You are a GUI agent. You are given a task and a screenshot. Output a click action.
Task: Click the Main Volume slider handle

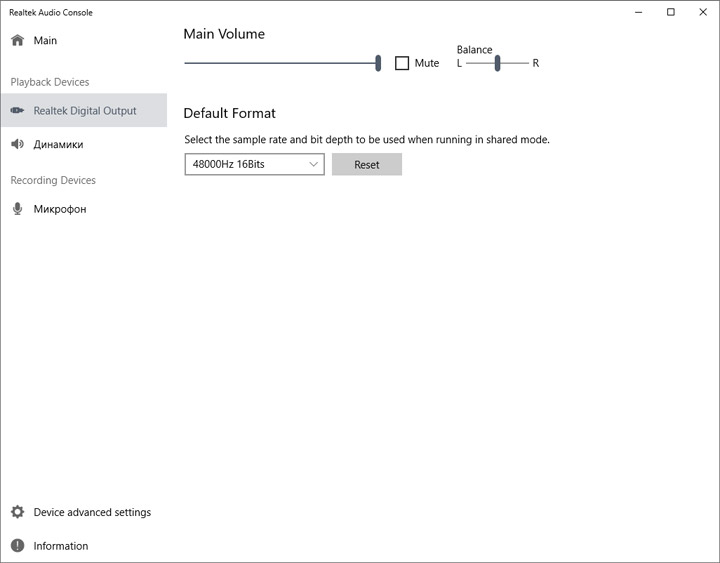378,63
